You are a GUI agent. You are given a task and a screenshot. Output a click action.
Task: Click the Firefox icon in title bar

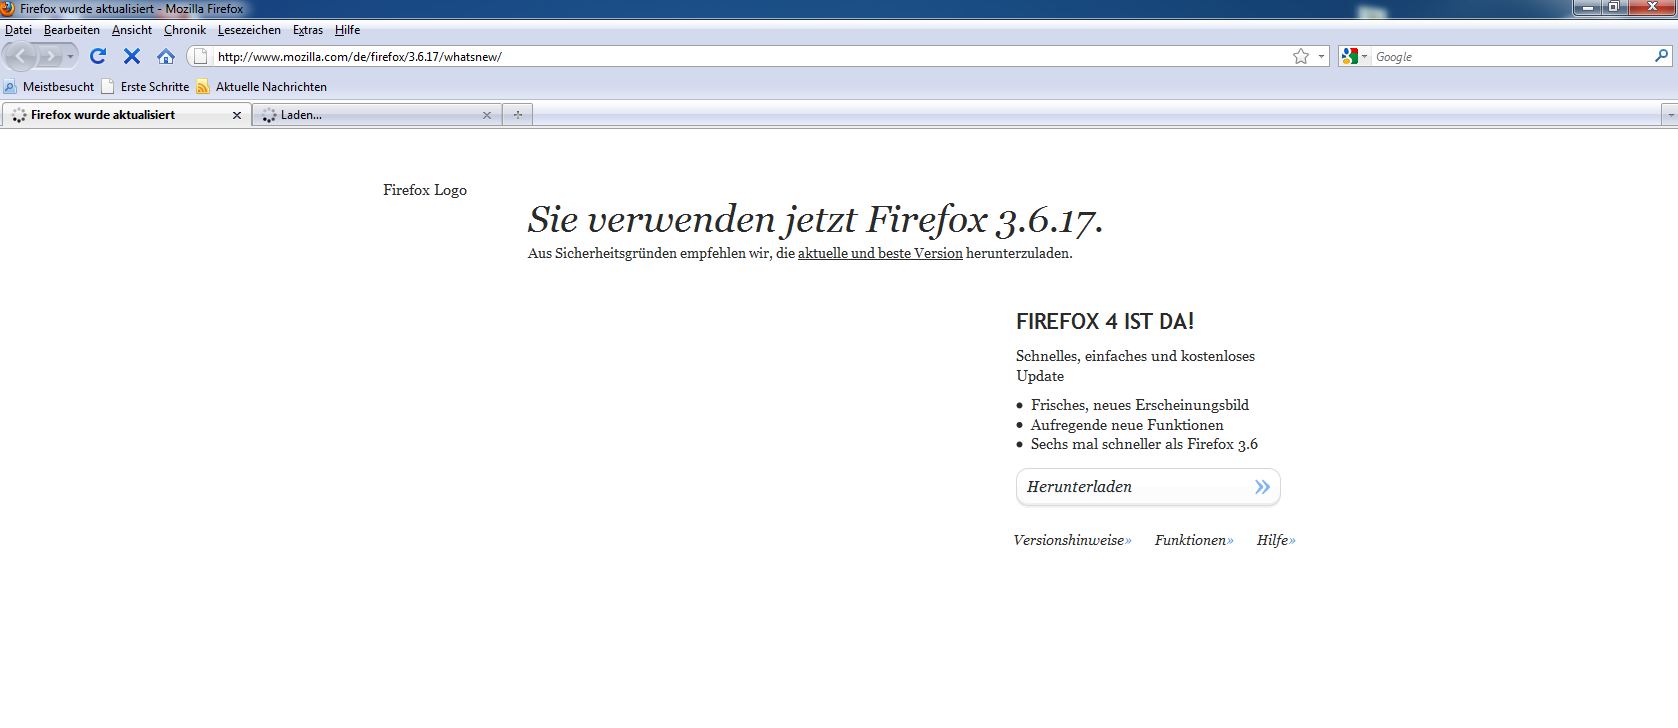(8, 8)
